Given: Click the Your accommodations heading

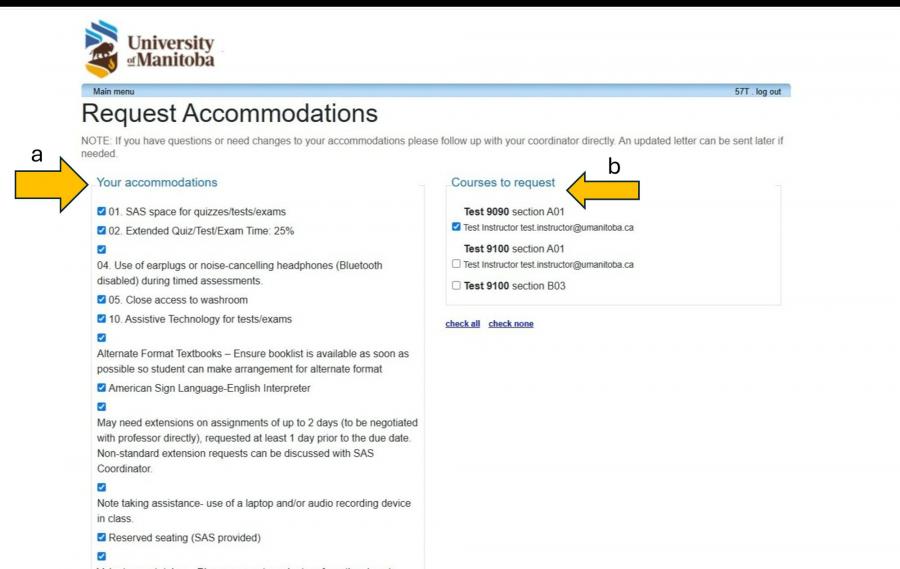Looking at the screenshot, I should [x=157, y=183].
